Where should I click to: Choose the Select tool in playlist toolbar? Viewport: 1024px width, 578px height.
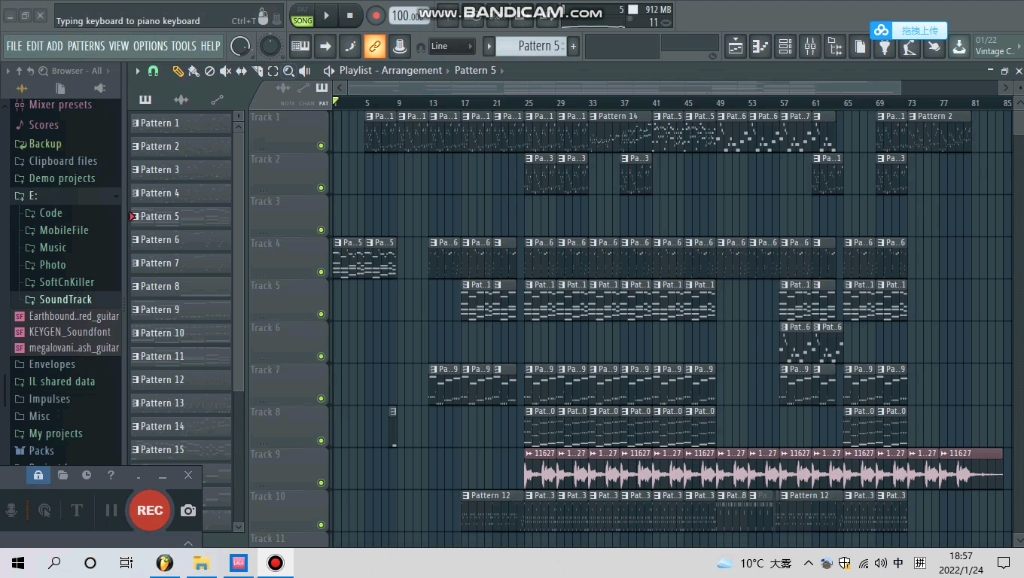click(x=273, y=71)
